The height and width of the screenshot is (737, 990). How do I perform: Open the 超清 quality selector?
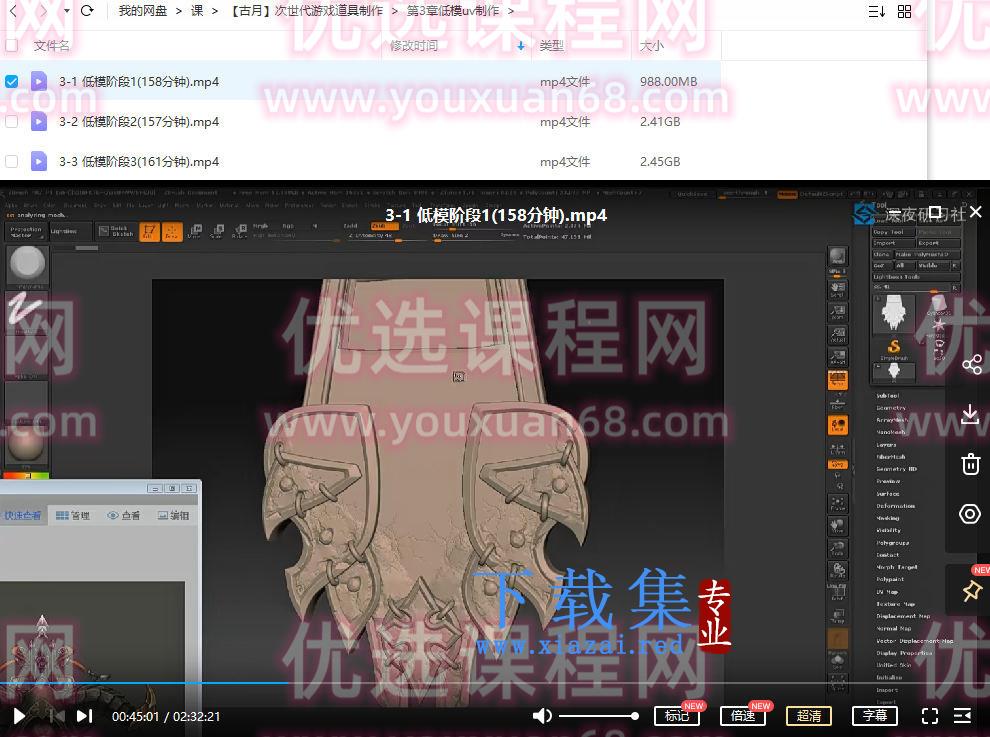pyautogui.click(x=809, y=716)
